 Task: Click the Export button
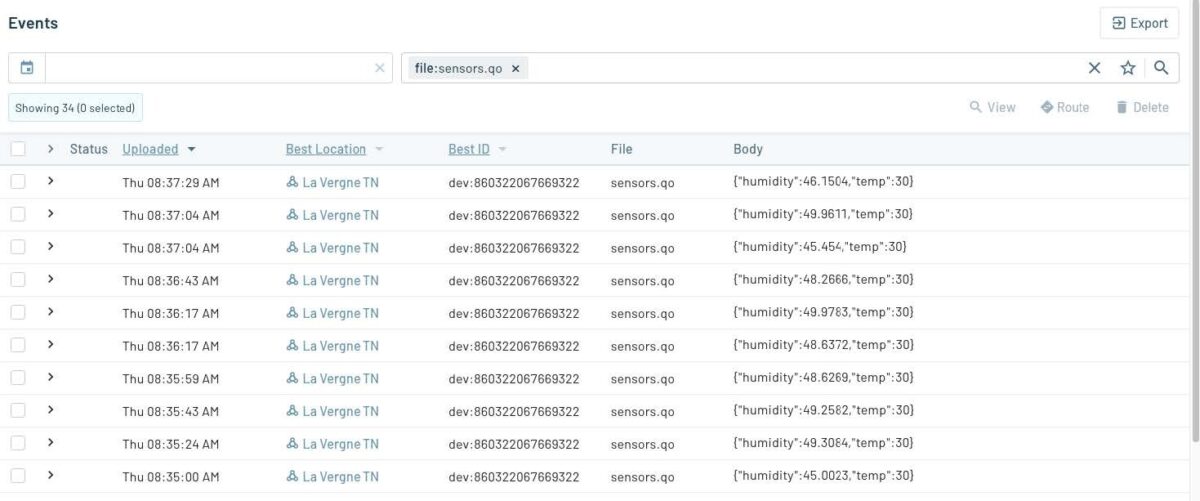click(x=1139, y=23)
